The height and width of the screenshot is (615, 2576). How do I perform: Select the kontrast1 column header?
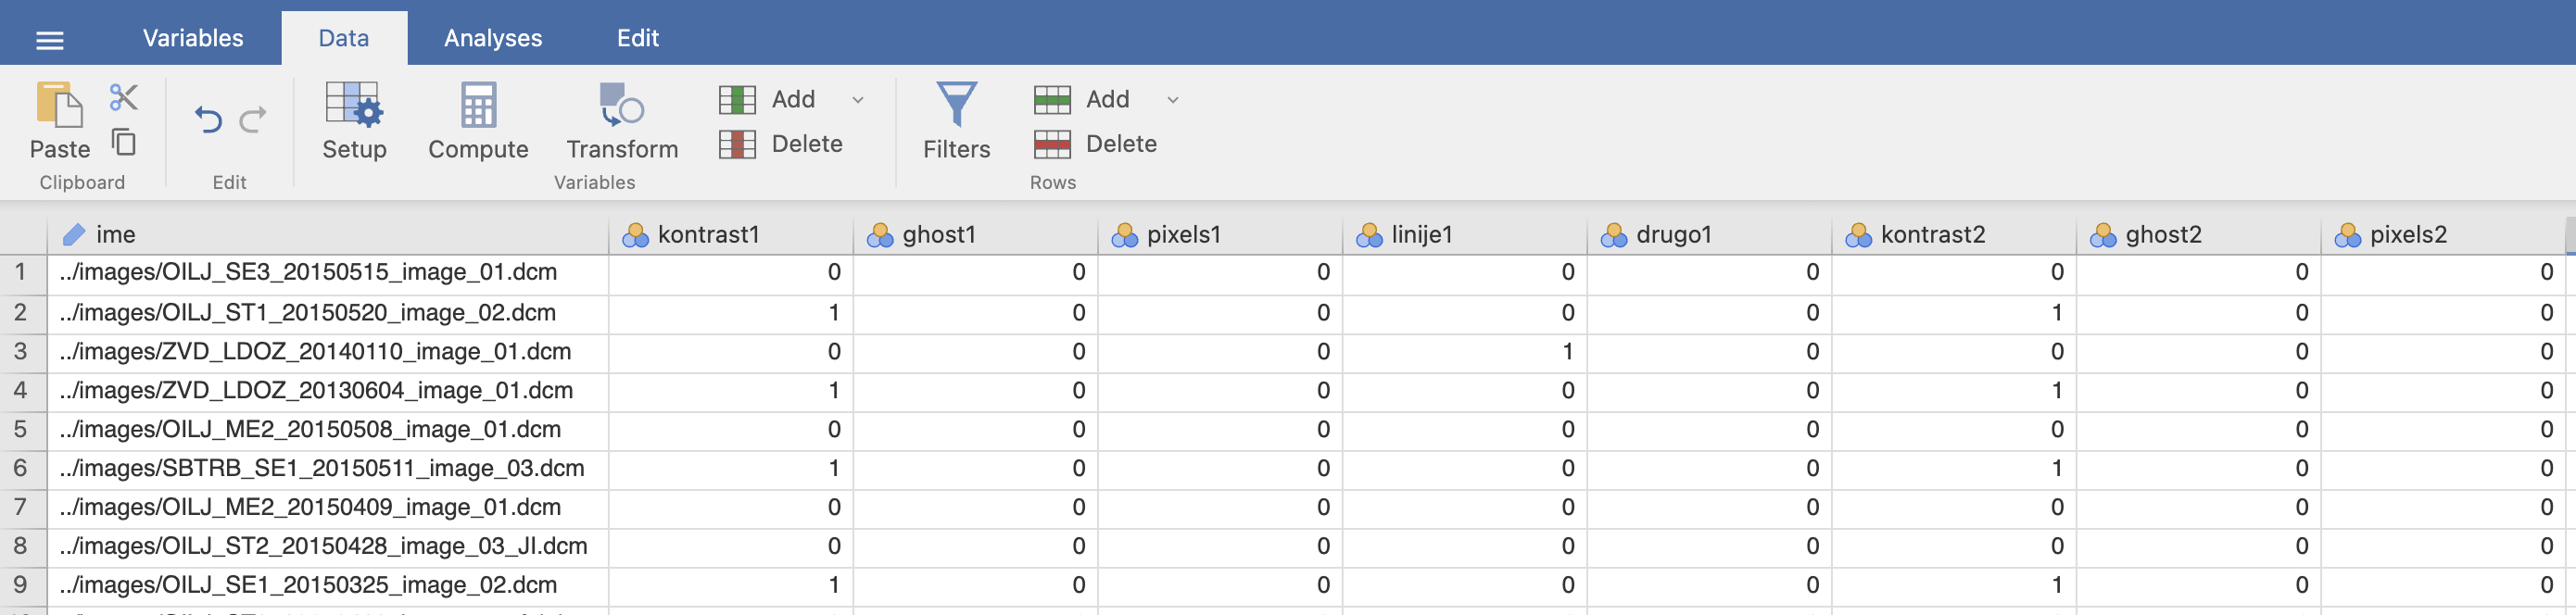click(731, 235)
